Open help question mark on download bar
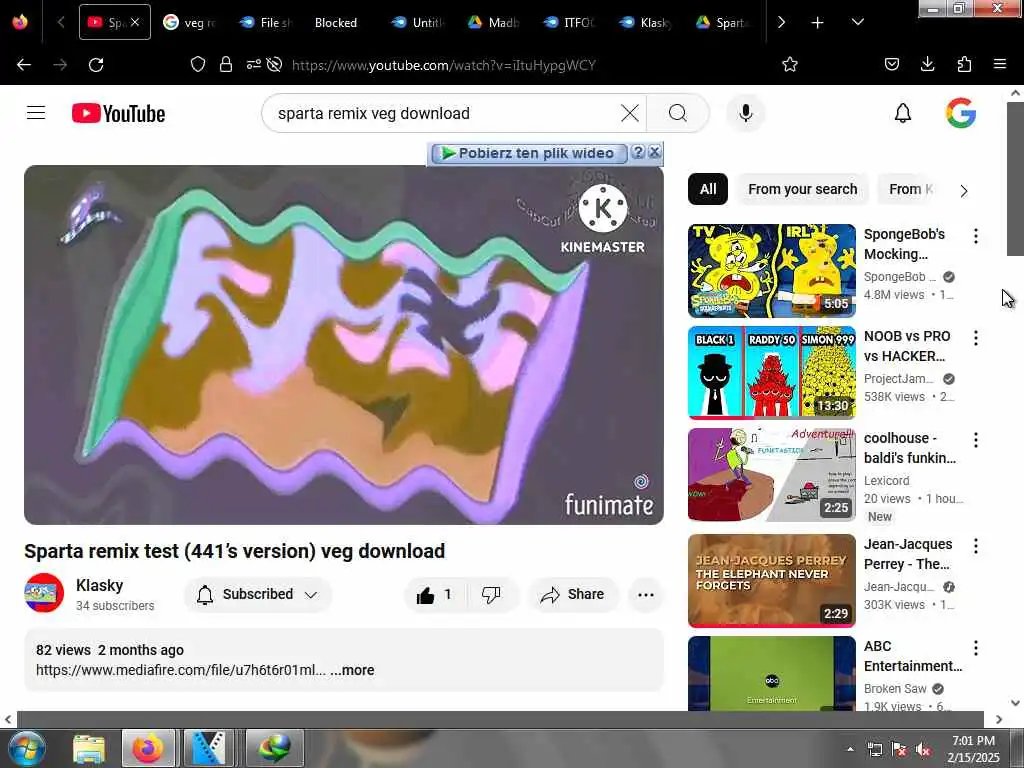The image size is (1024, 768). pos(638,152)
